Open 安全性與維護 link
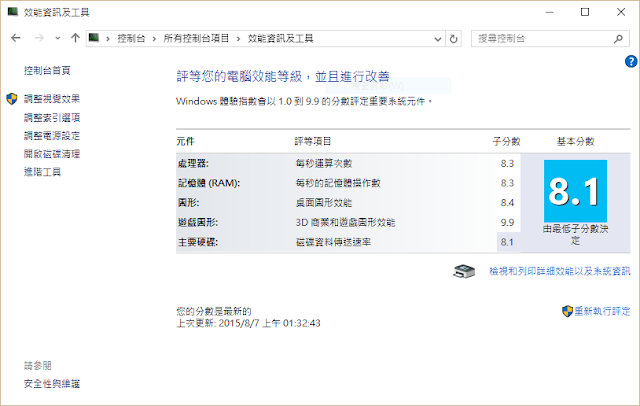 click(x=52, y=384)
